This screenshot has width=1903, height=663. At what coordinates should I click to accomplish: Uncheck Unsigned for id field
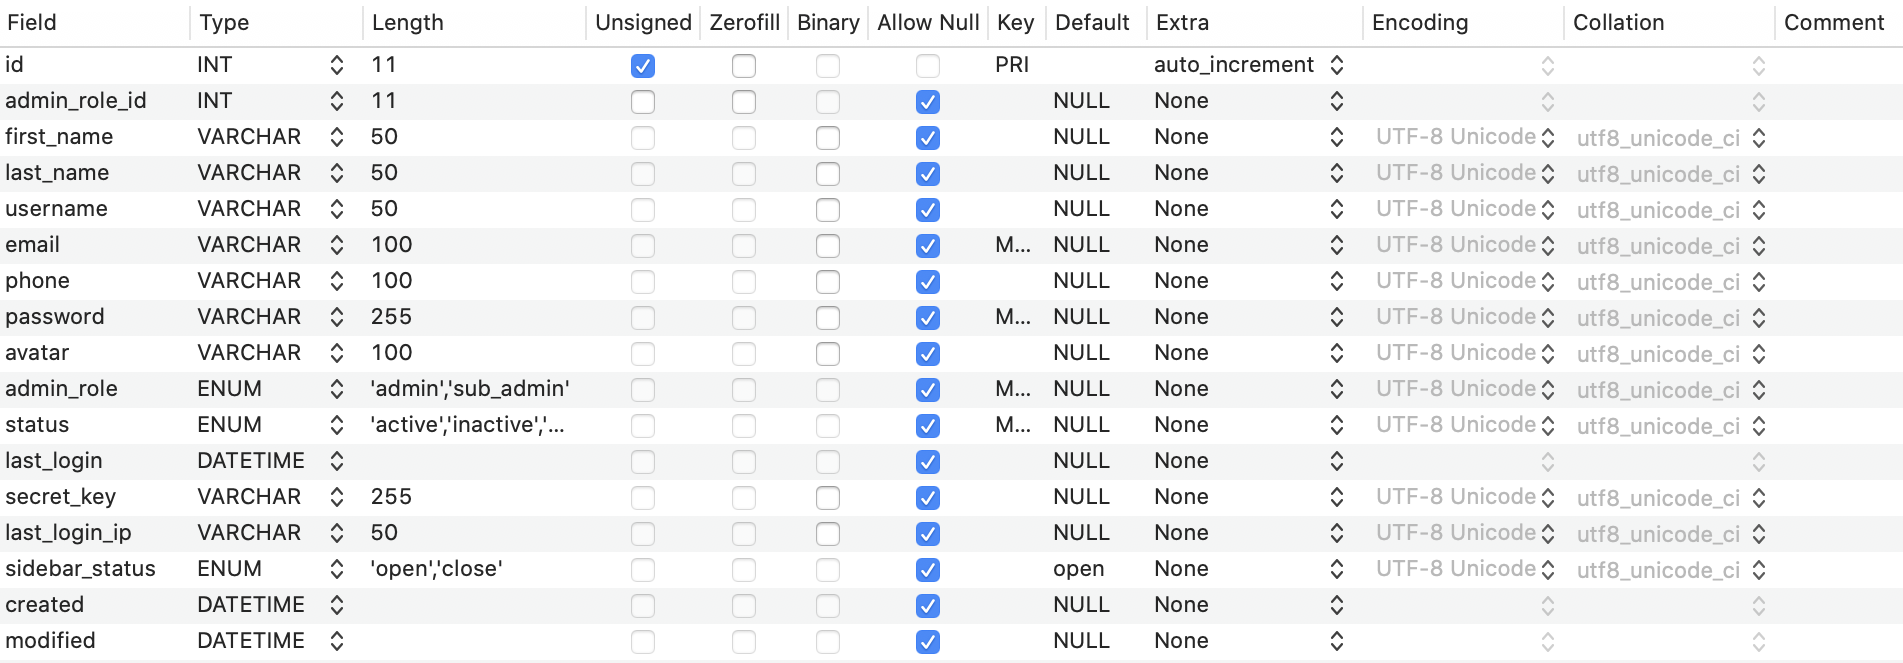(643, 66)
